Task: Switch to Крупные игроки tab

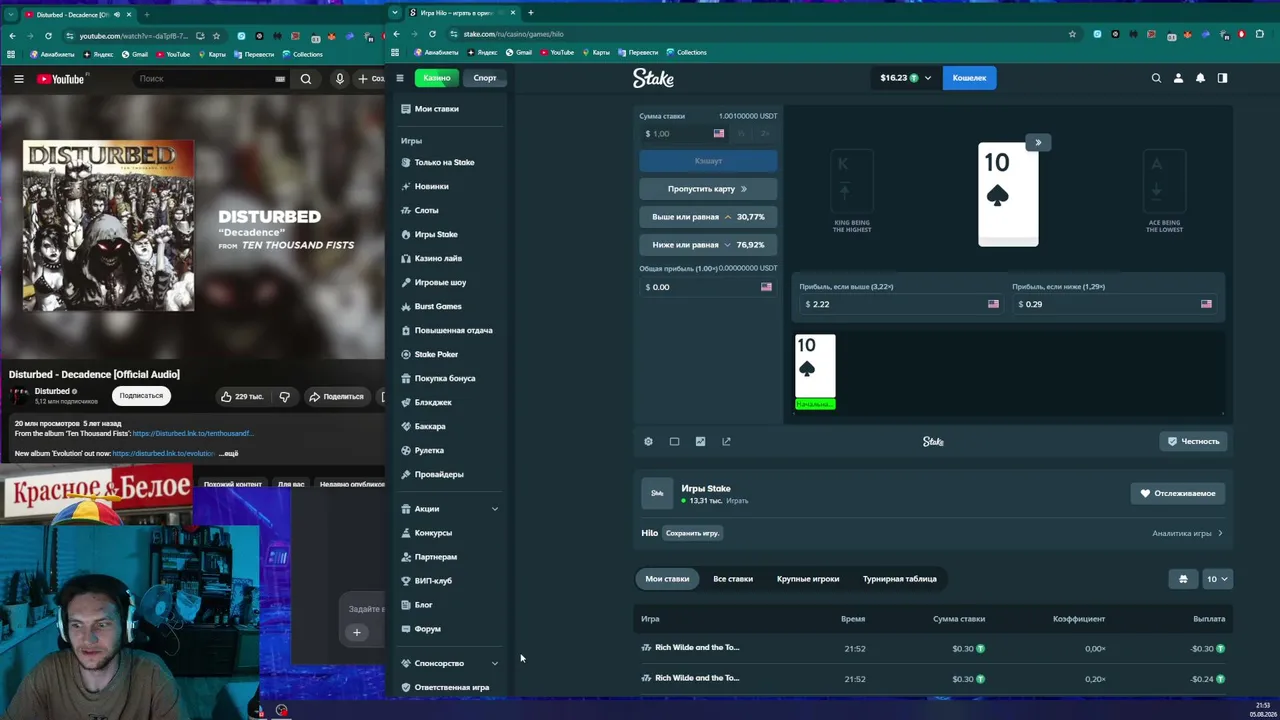Action: pos(808,579)
